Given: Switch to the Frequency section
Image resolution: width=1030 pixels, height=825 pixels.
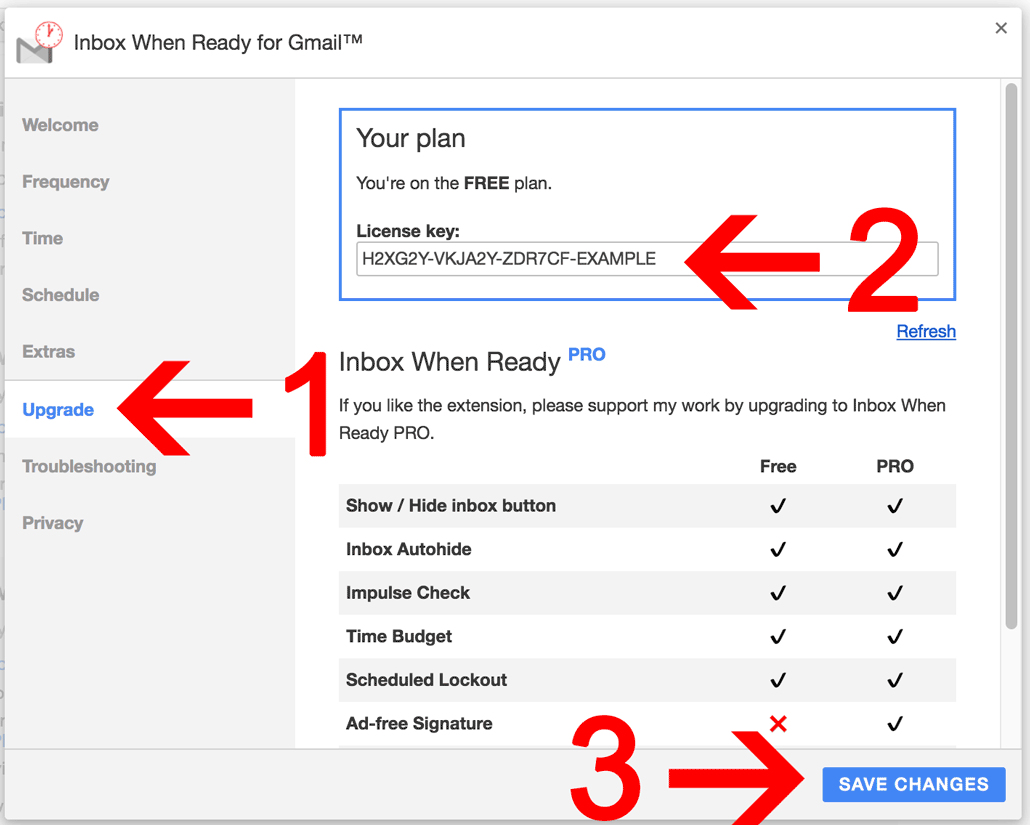Looking at the screenshot, I should click(x=66, y=181).
